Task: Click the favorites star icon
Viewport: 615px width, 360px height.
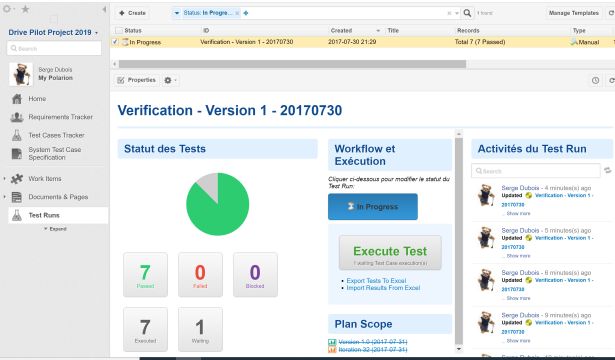Action: pyautogui.click(x=25, y=9)
